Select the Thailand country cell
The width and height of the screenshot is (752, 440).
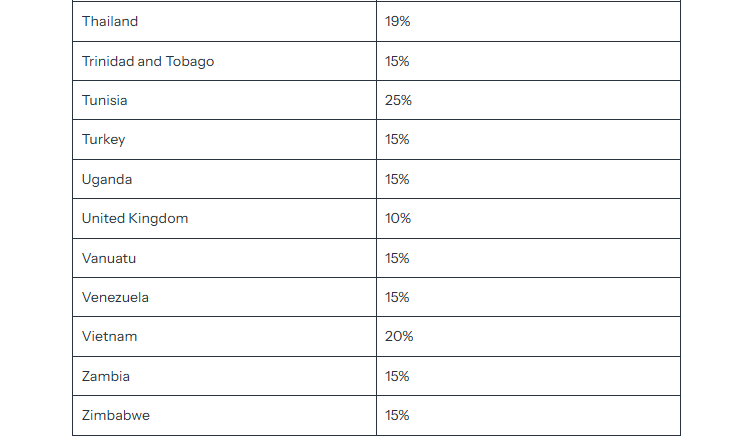coord(224,22)
